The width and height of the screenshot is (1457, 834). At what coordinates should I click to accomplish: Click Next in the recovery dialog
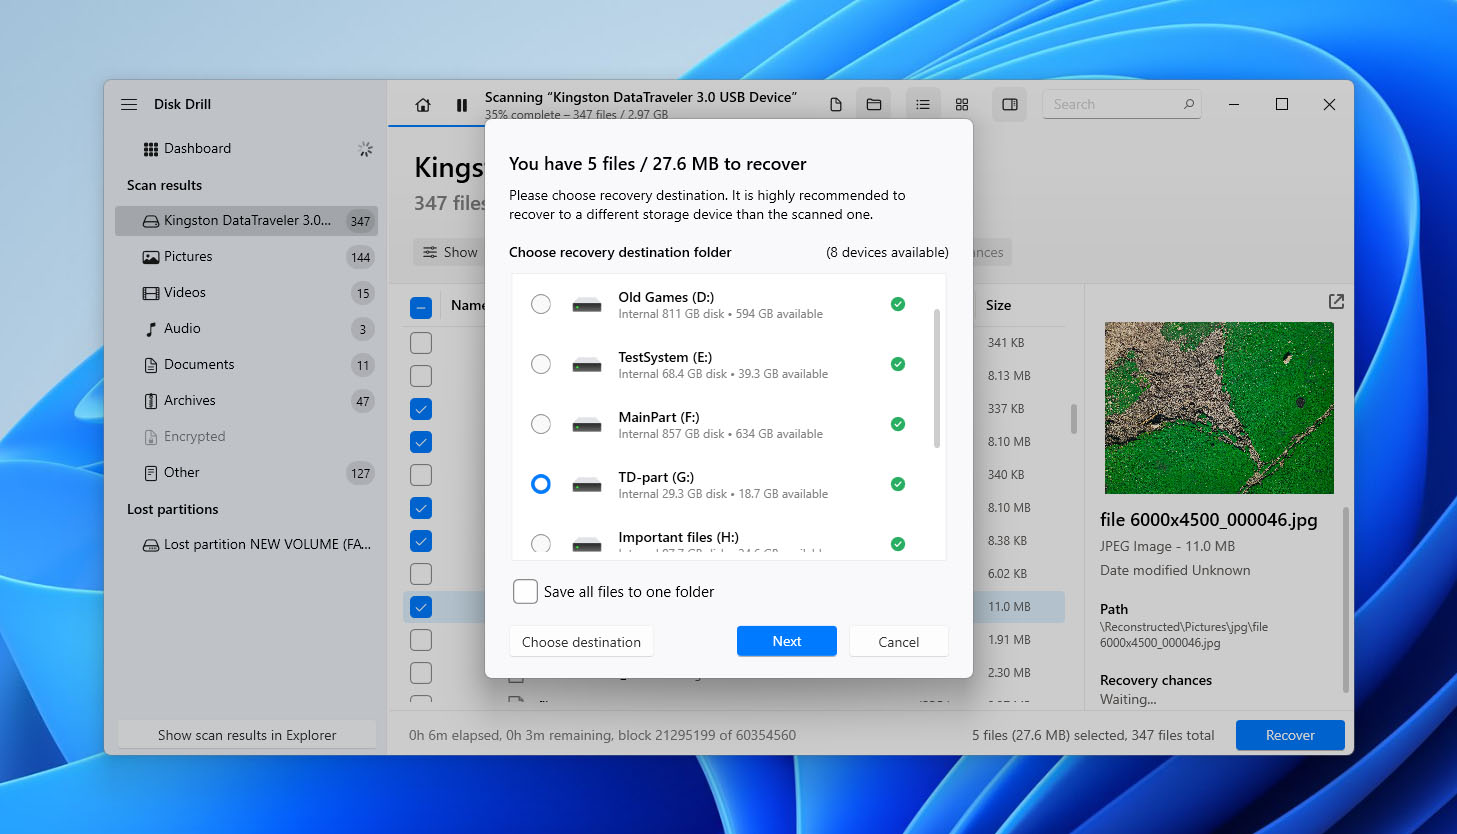pos(787,641)
